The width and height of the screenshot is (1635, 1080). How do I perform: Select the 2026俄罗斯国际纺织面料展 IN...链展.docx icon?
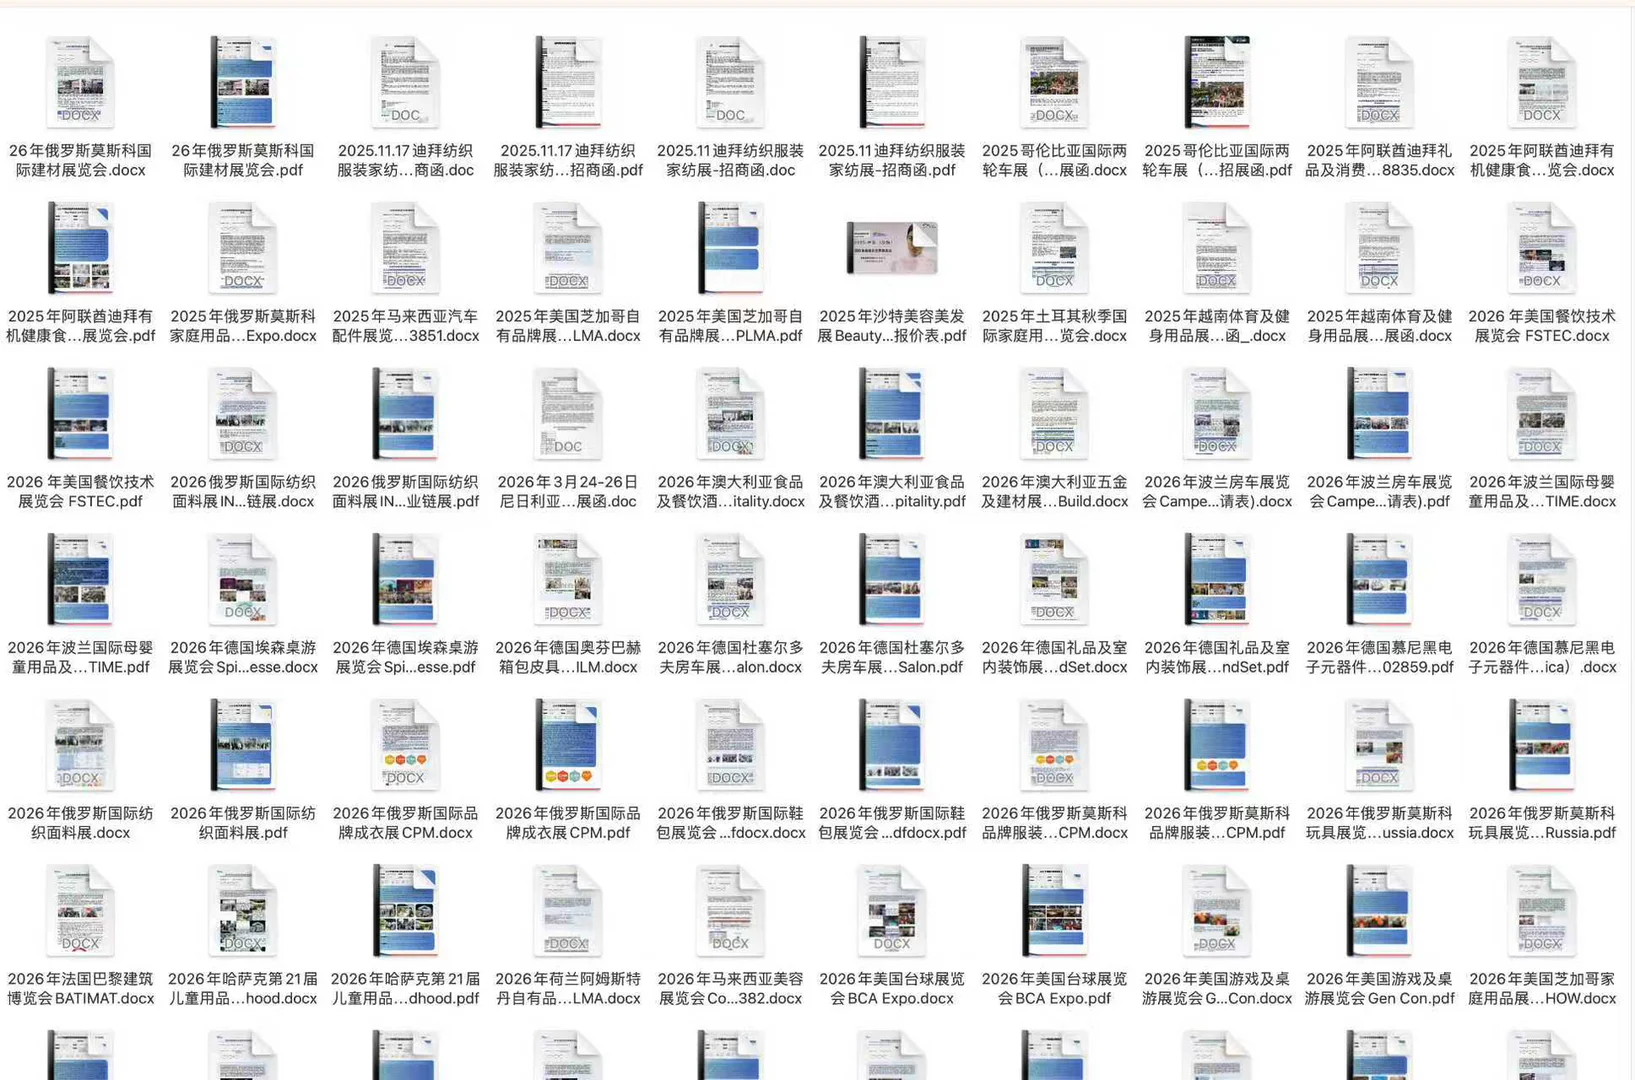243,414
